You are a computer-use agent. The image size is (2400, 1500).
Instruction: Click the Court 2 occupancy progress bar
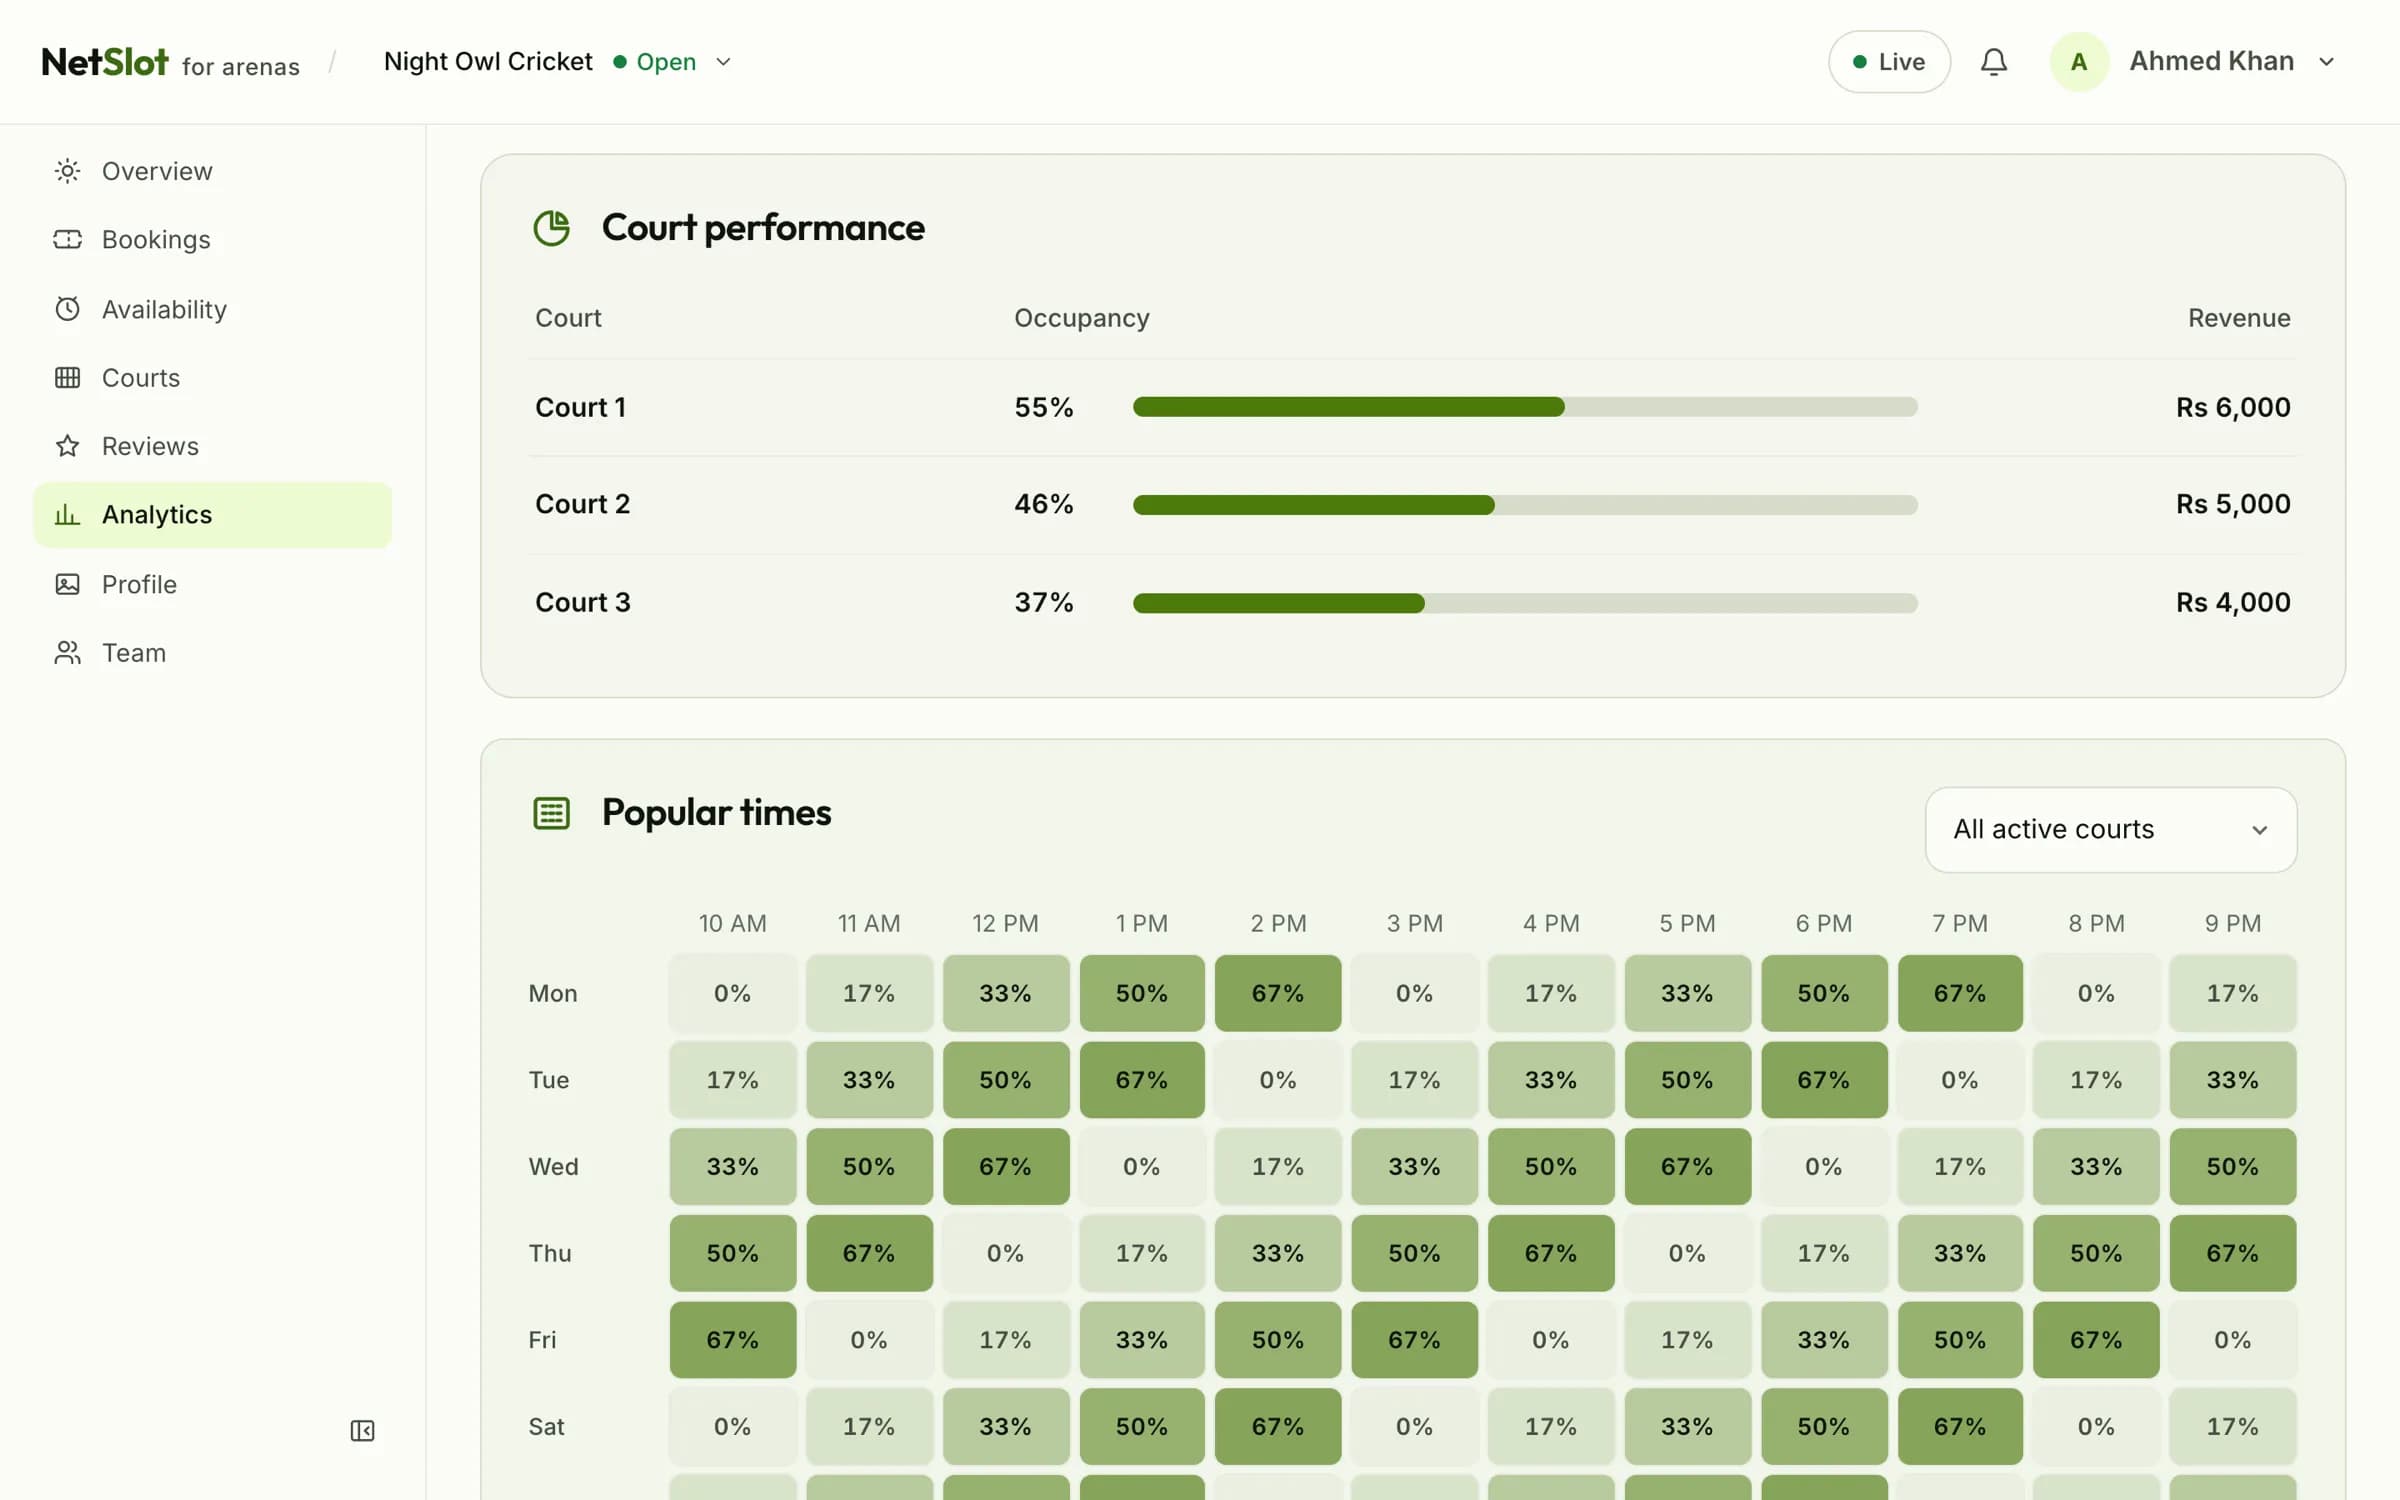click(1525, 505)
